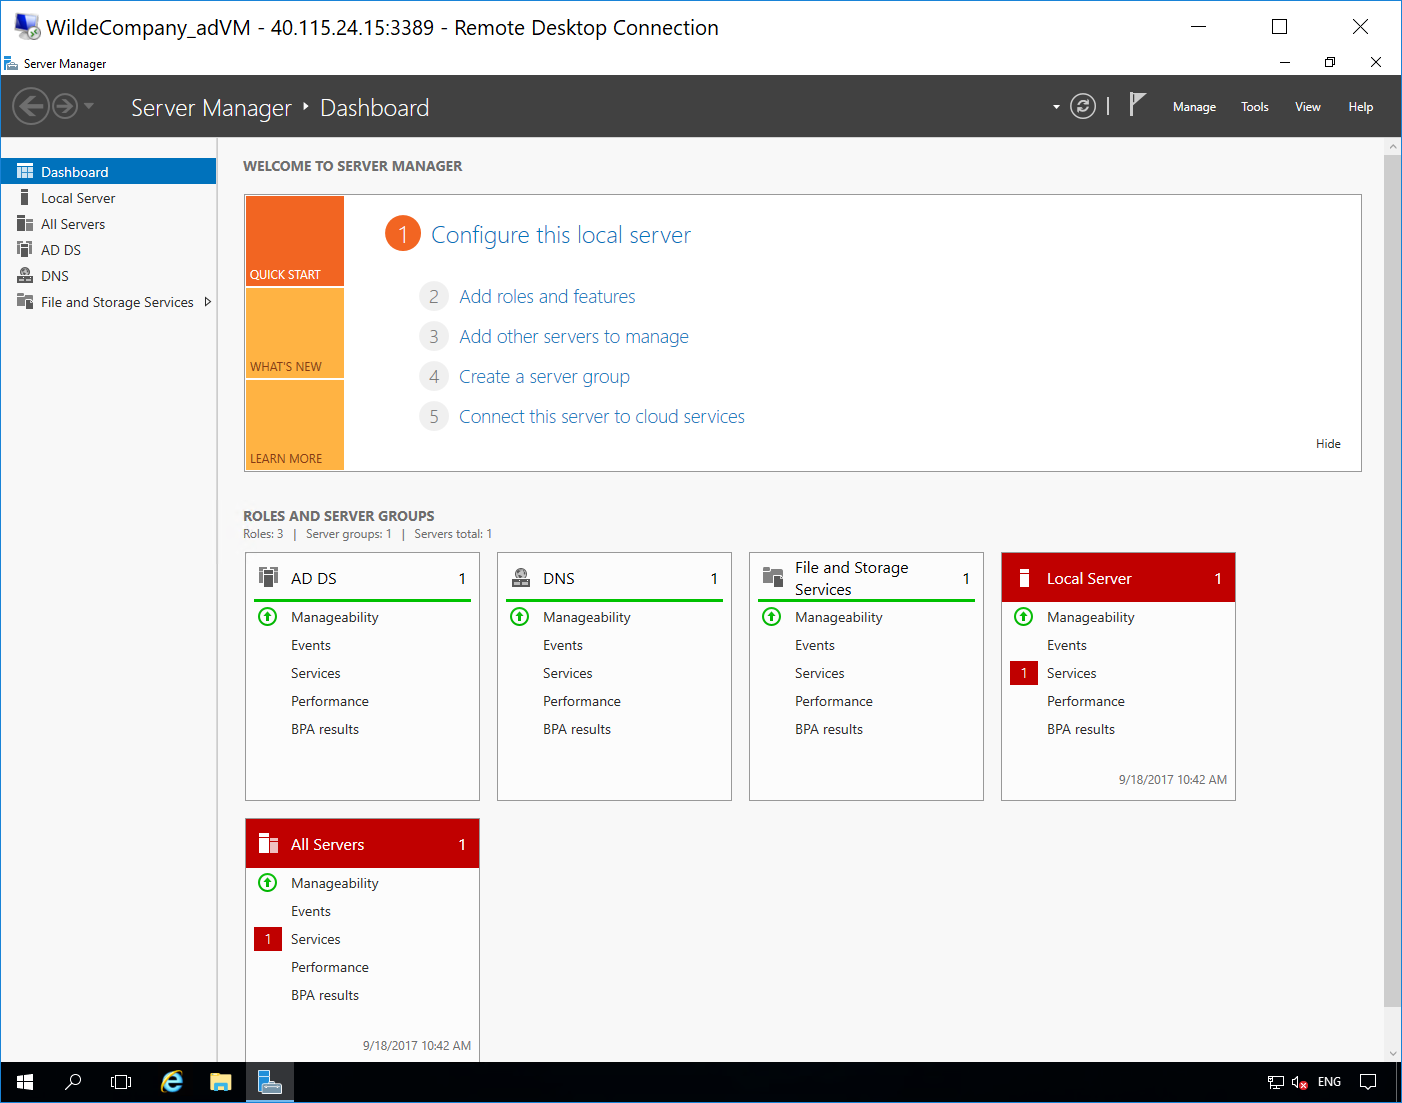Click the Local Server sidebar icon
1402x1103 pixels.
[25, 197]
